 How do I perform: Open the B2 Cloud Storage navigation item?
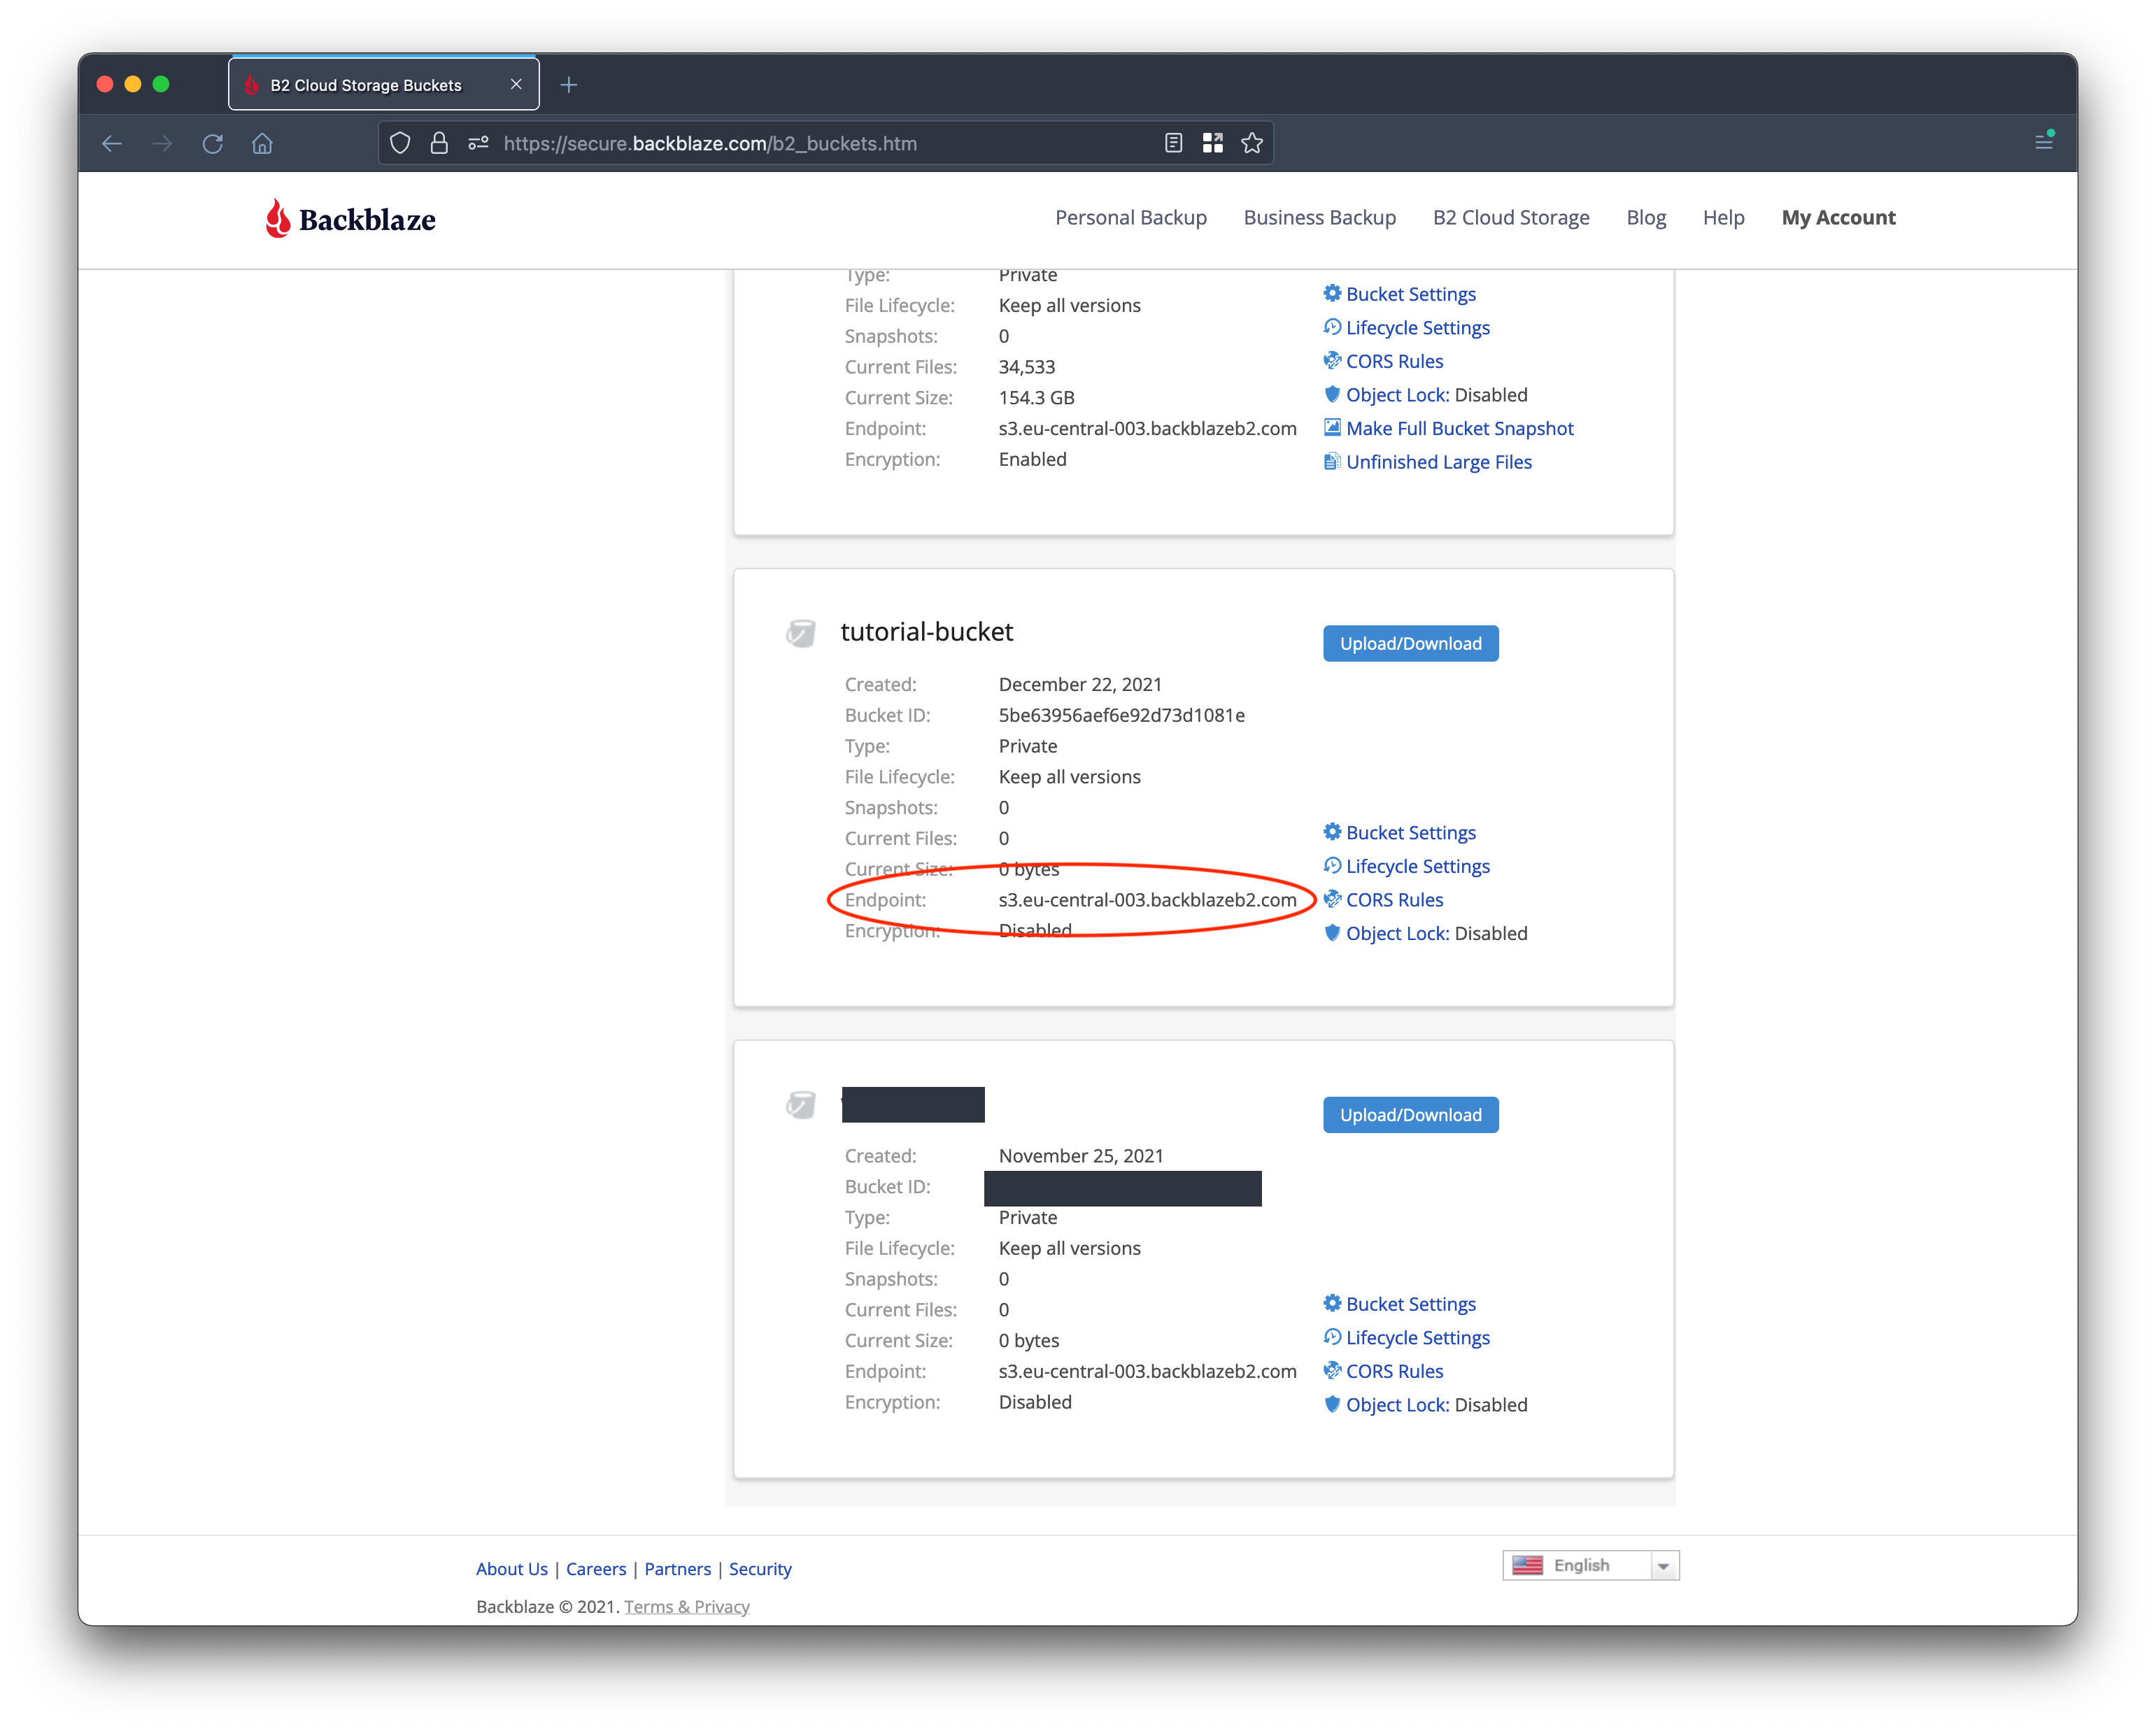point(1510,218)
